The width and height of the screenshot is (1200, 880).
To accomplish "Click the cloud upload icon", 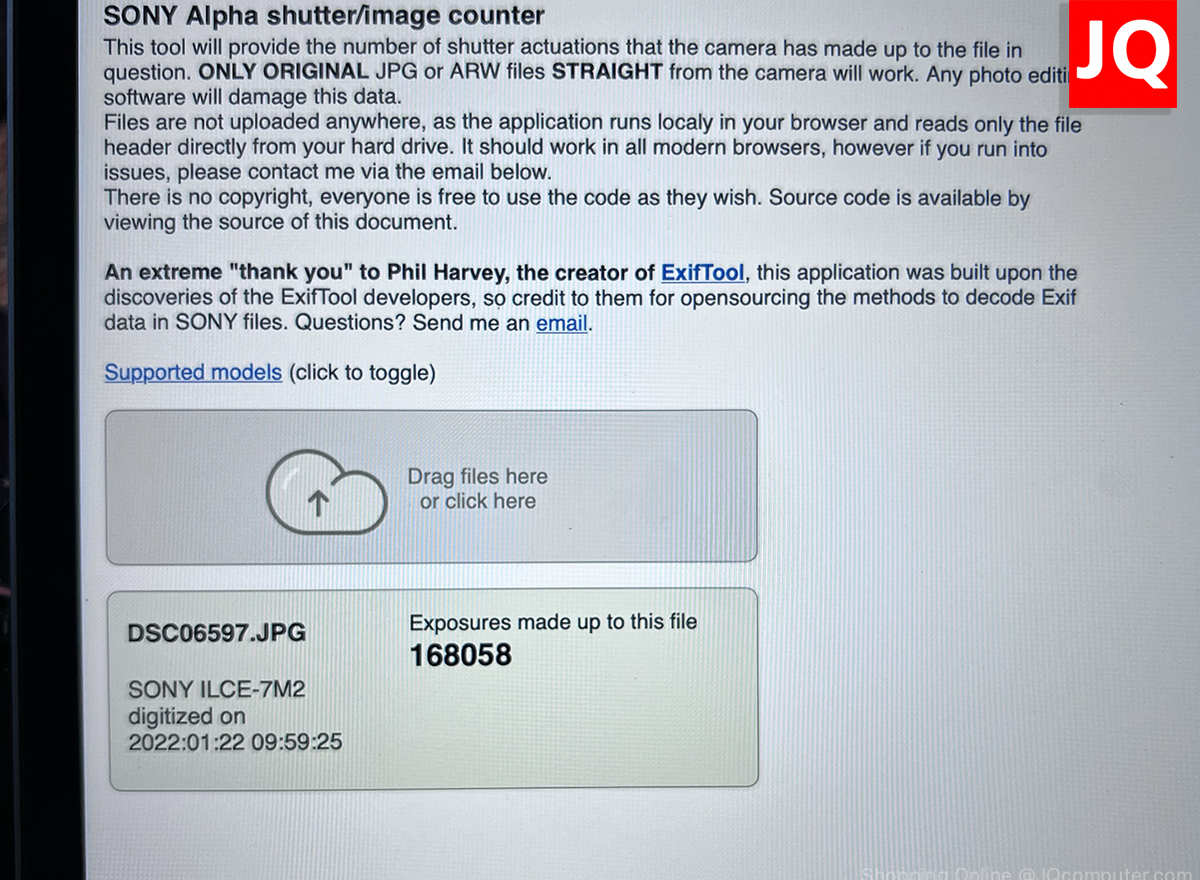I will (x=327, y=490).
